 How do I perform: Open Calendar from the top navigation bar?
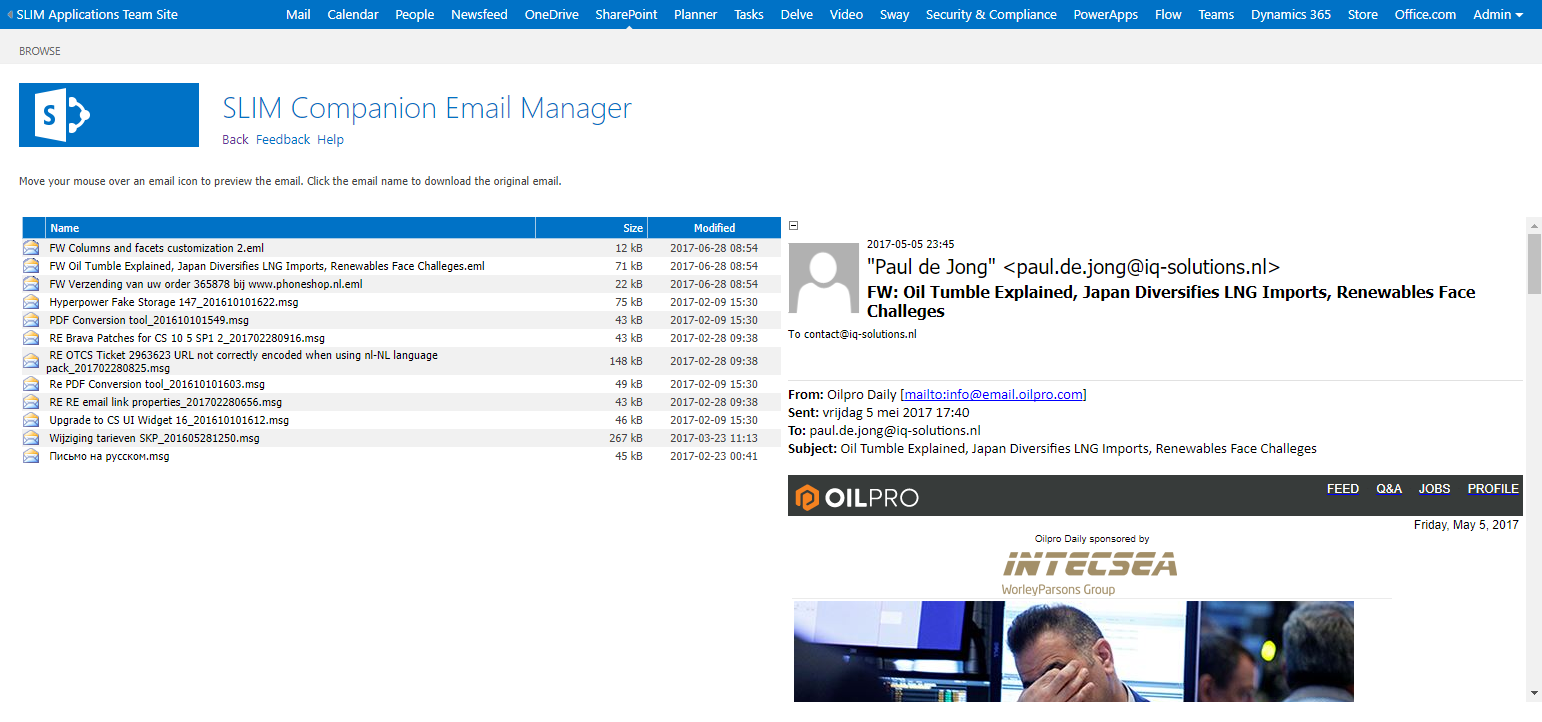click(352, 14)
